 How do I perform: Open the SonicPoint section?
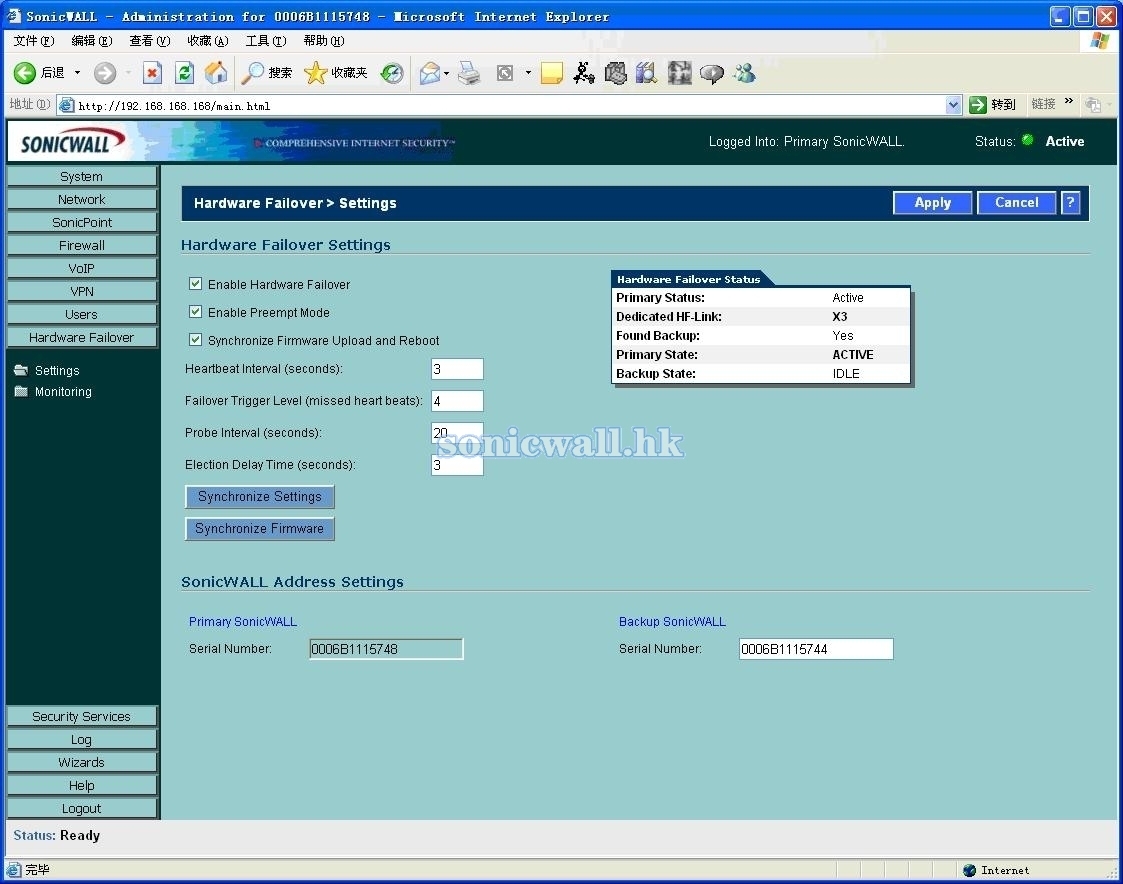pyautogui.click(x=82, y=222)
